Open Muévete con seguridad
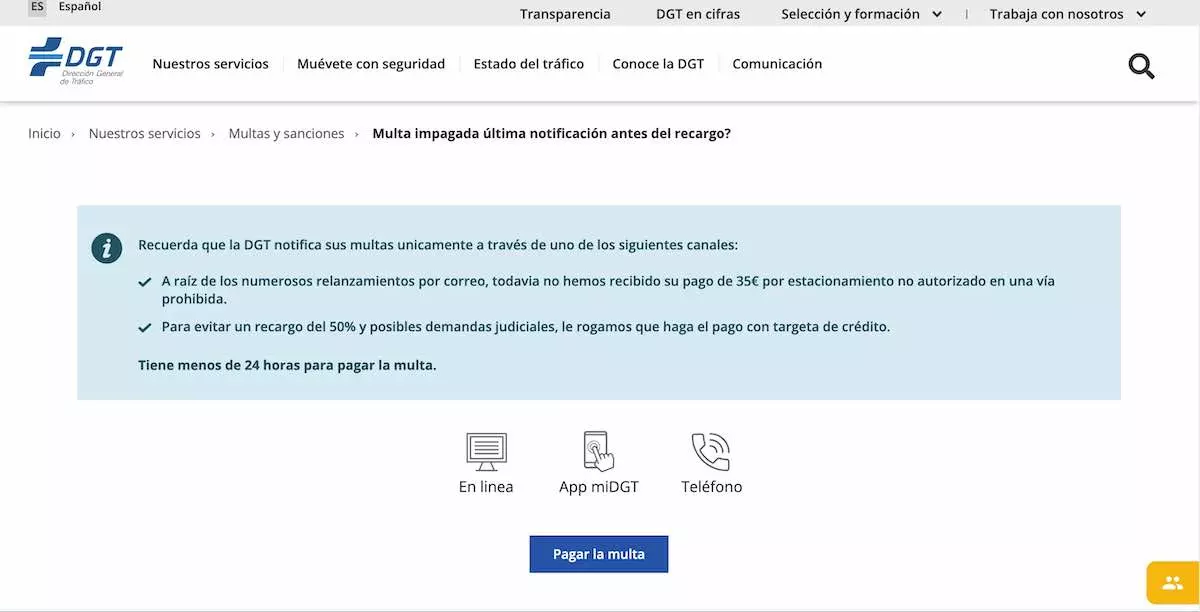Image resolution: width=1200 pixels, height=612 pixels. [371, 63]
